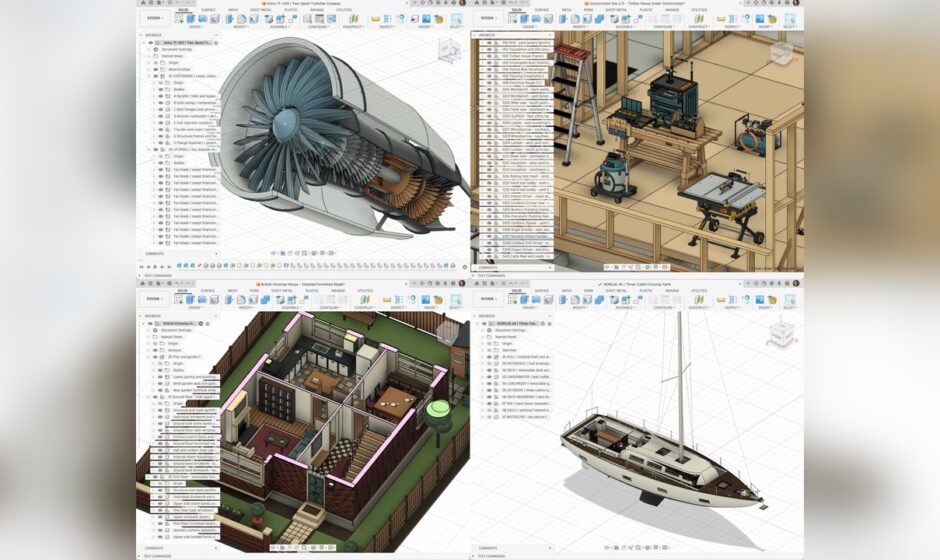The height and width of the screenshot is (560, 940).
Task: Click Named Views in Victorian House browser
Action: point(171,337)
